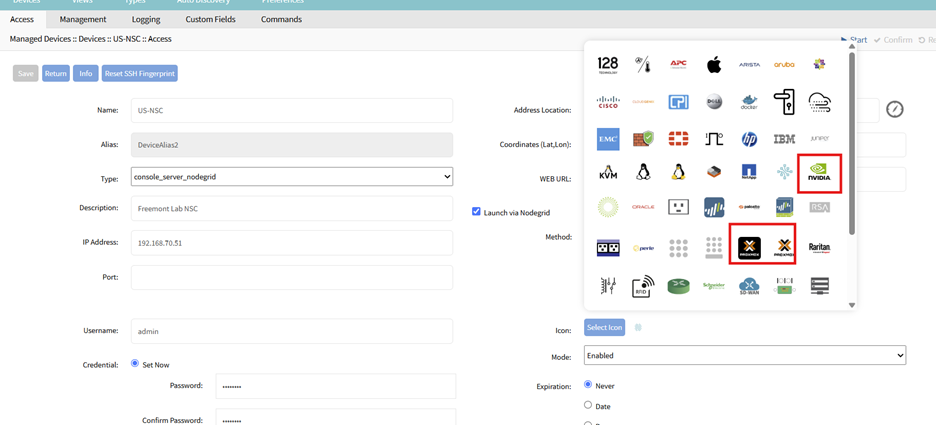This screenshot has height=425, width=936.
Task: Select the RFID tag icon
Action: [x=643, y=287]
